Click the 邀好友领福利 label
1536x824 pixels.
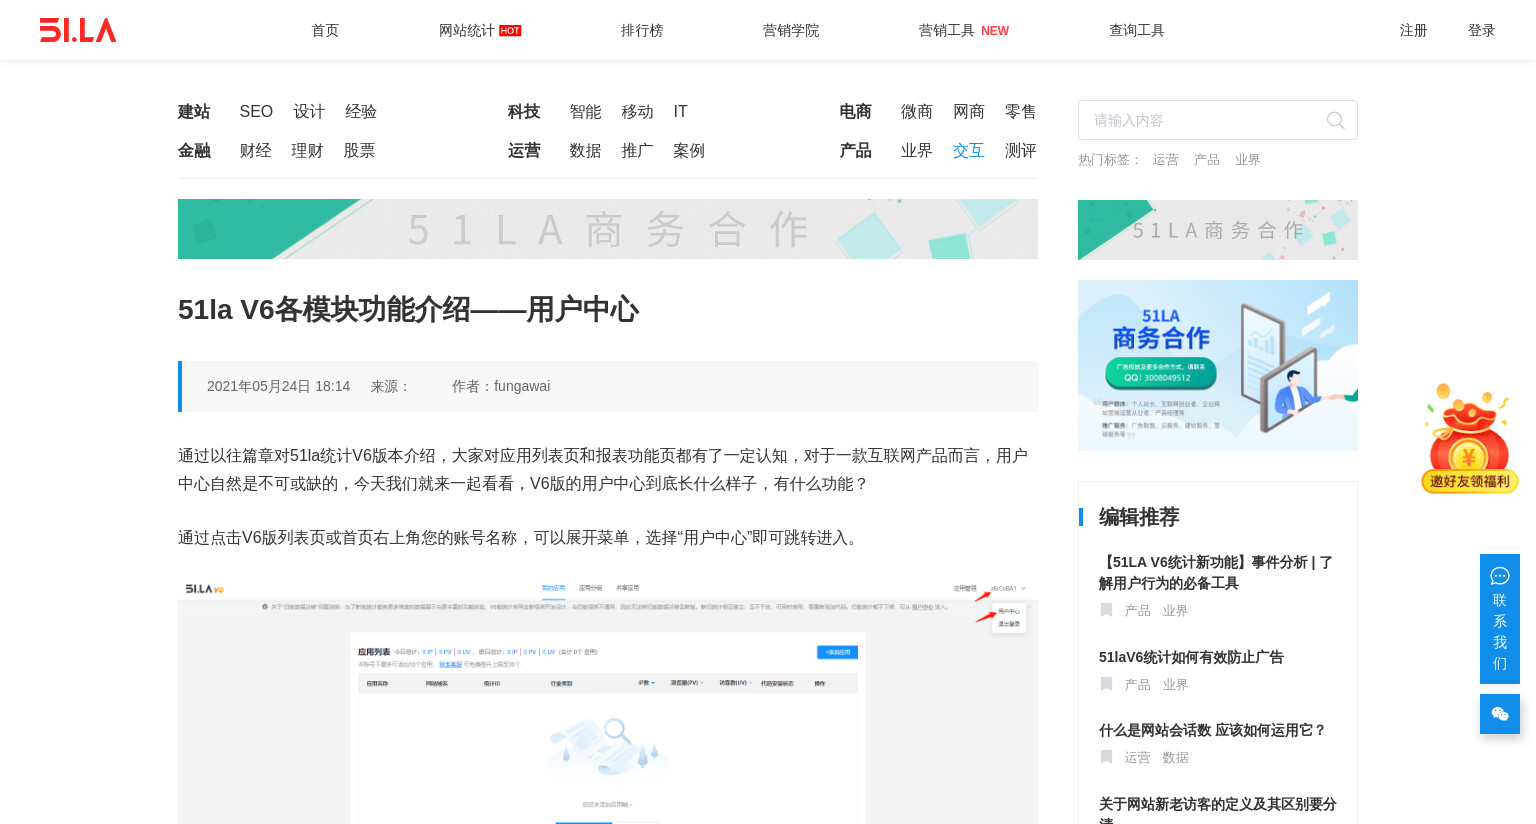tap(1470, 481)
